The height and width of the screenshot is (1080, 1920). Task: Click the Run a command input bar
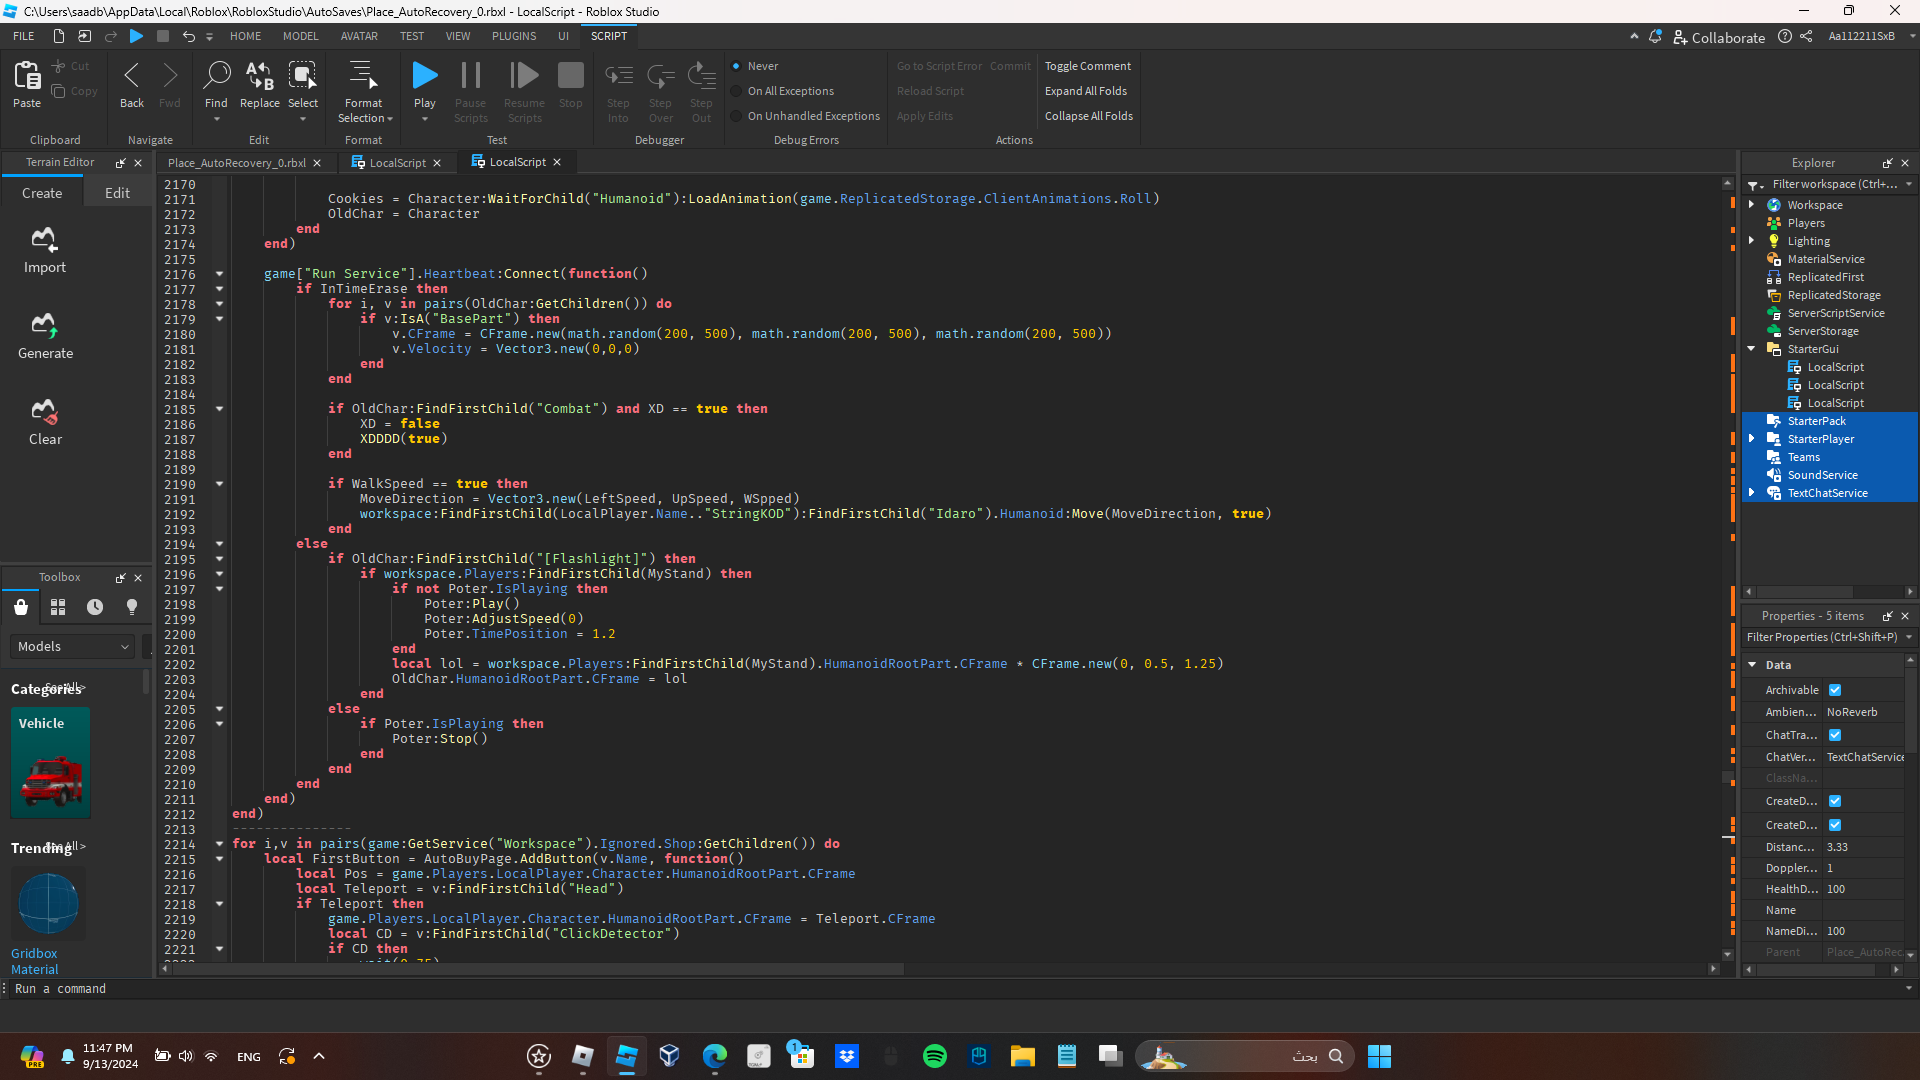955,989
